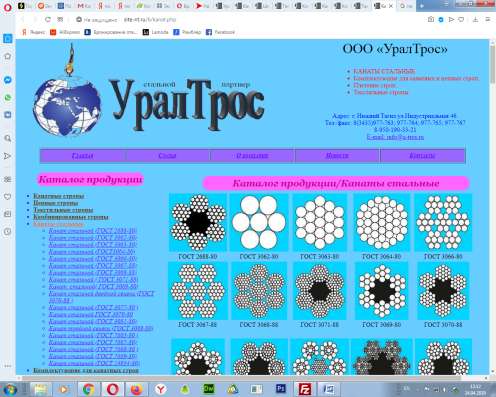Open the ГОСТ 3064-80 rope thumbnail

tap(382, 223)
